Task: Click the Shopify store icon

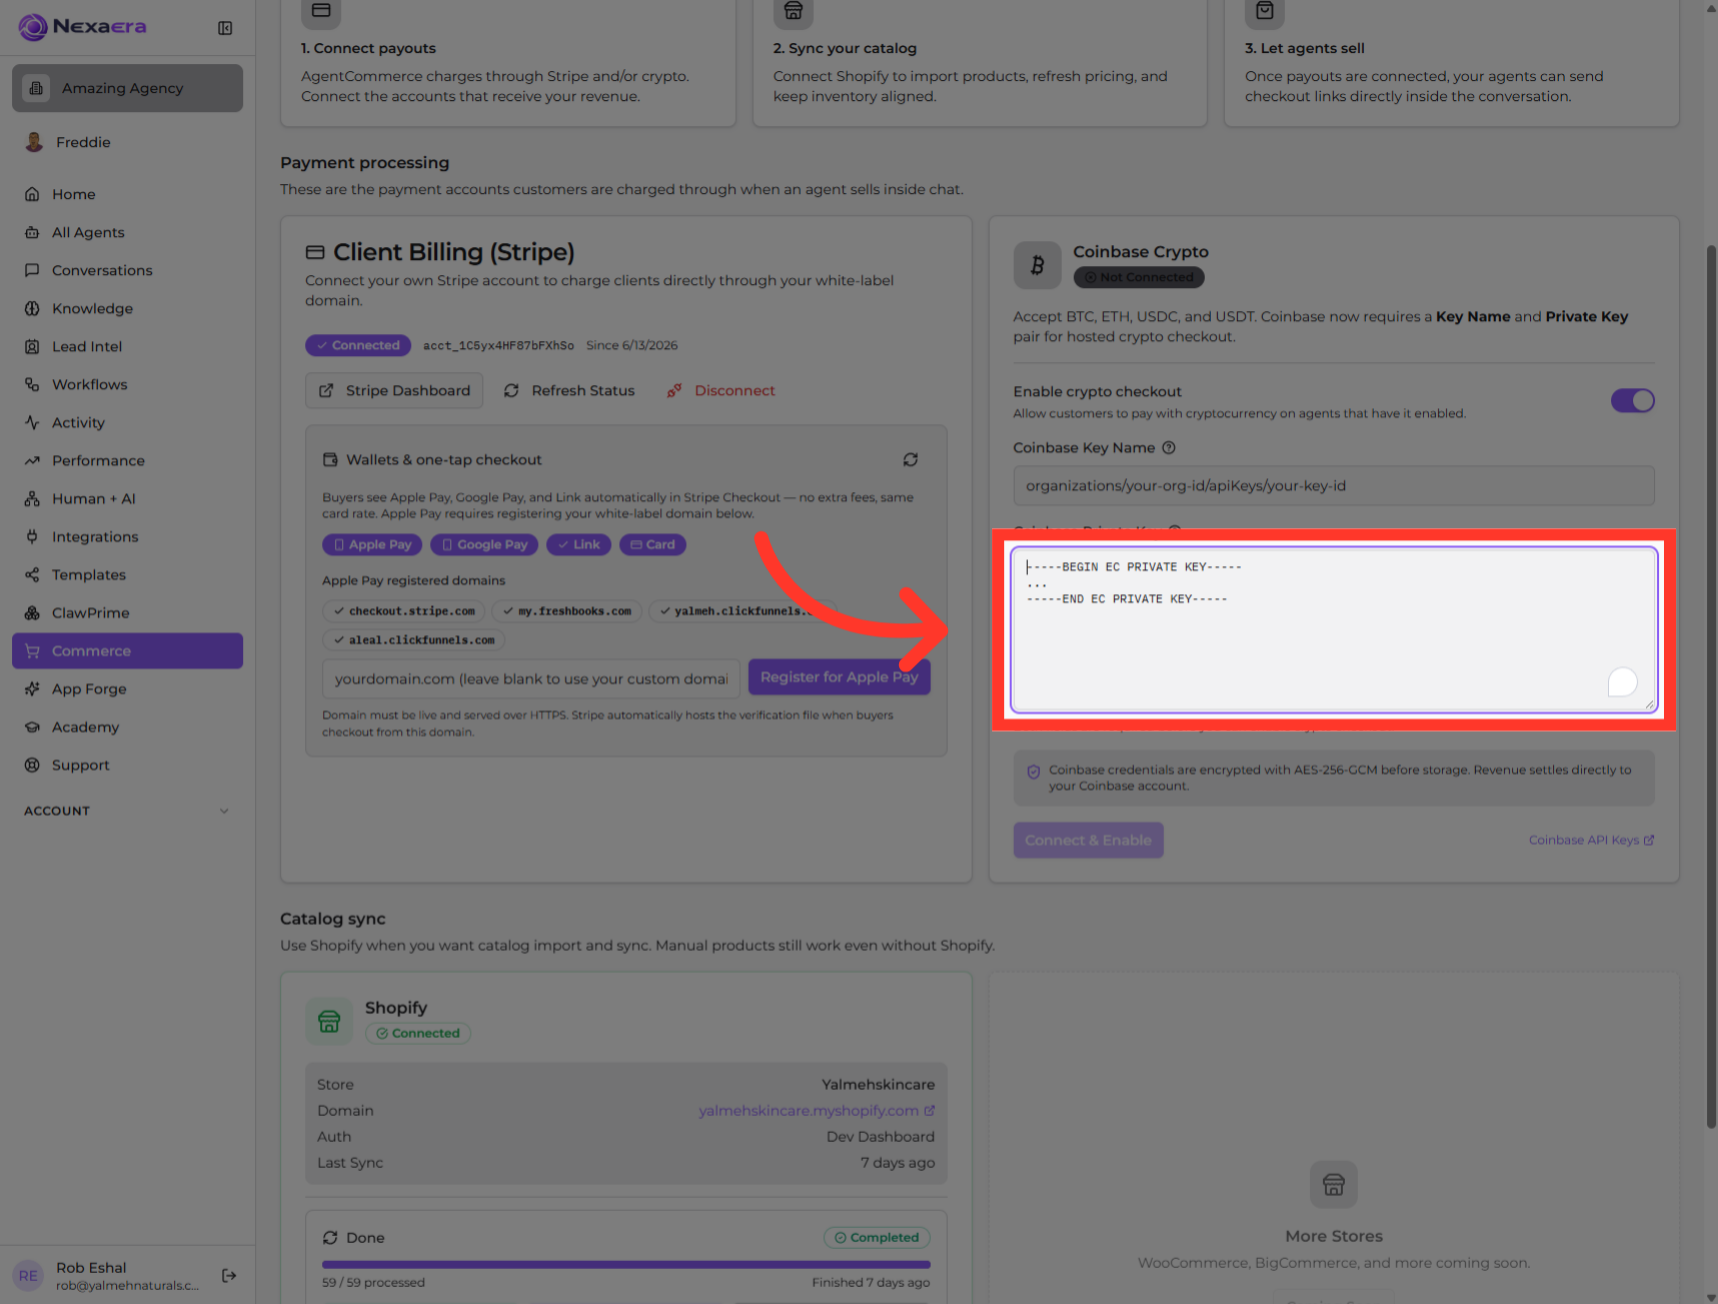Action: (329, 1021)
